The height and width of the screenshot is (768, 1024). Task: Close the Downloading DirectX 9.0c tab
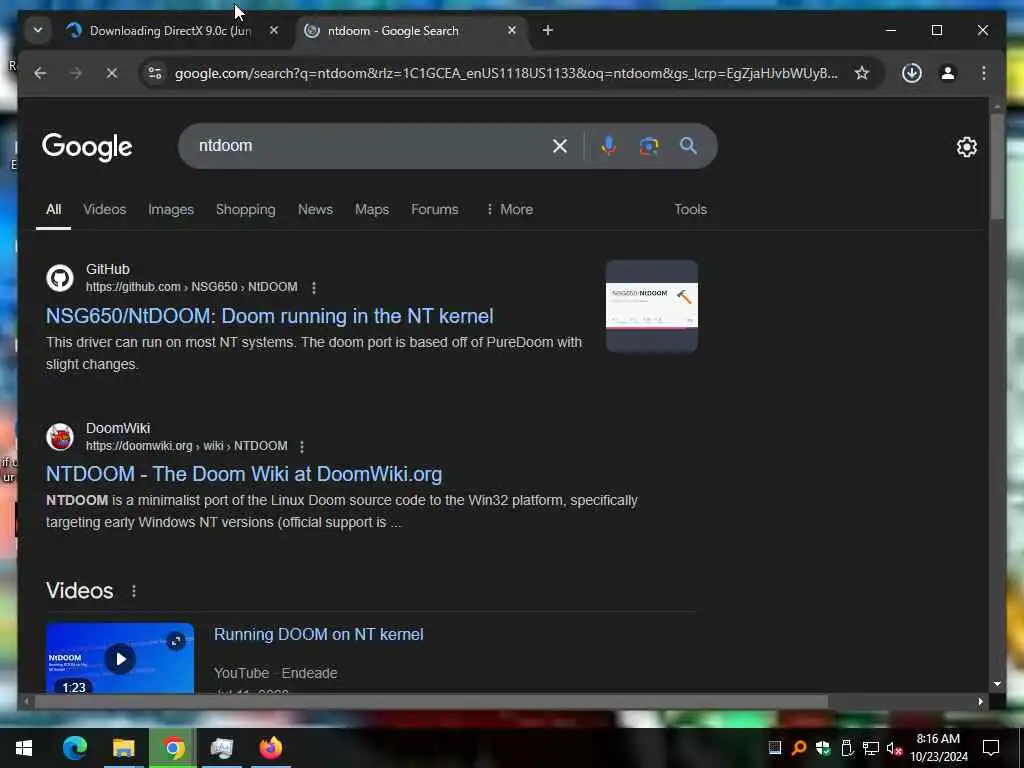274,30
